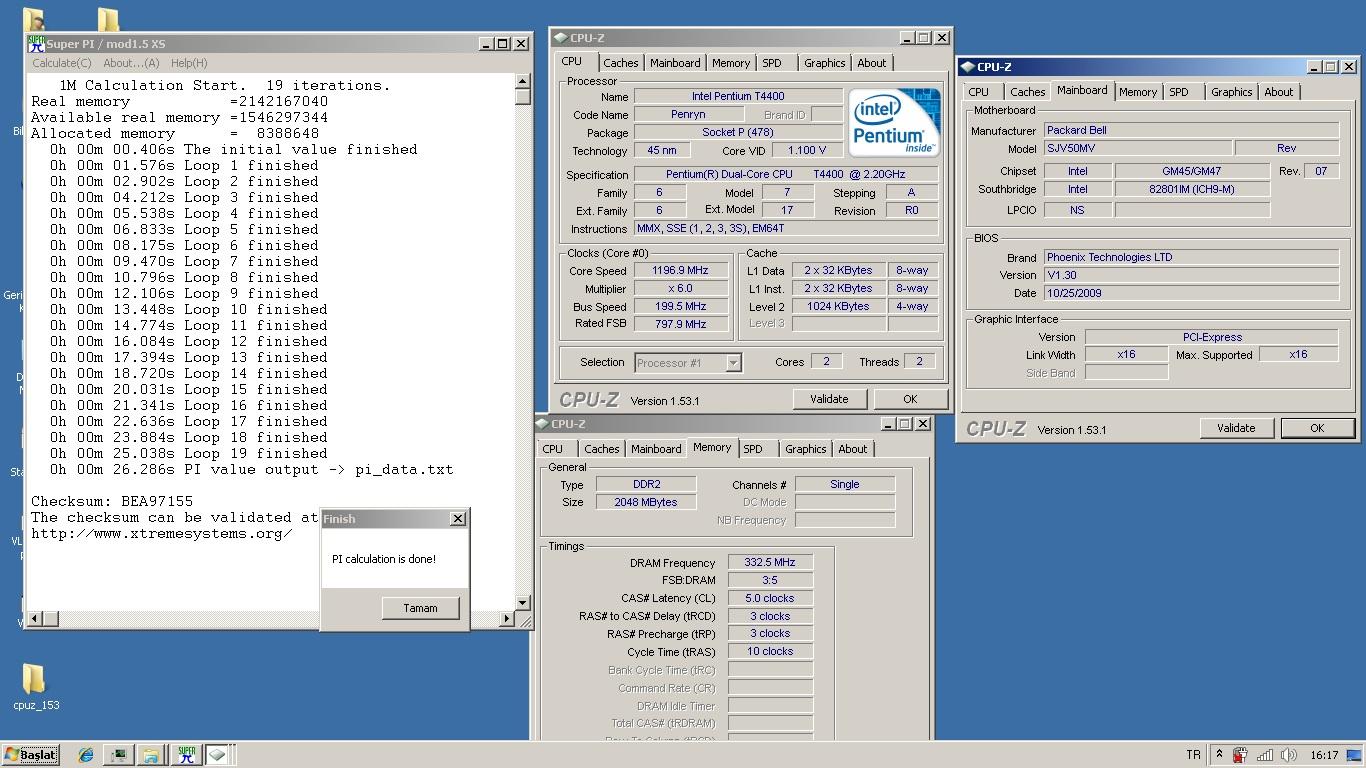The height and width of the screenshot is (768, 1366).
Task: Select Memory tab in Mainboard window
Action: click(x=1138, y=92)
